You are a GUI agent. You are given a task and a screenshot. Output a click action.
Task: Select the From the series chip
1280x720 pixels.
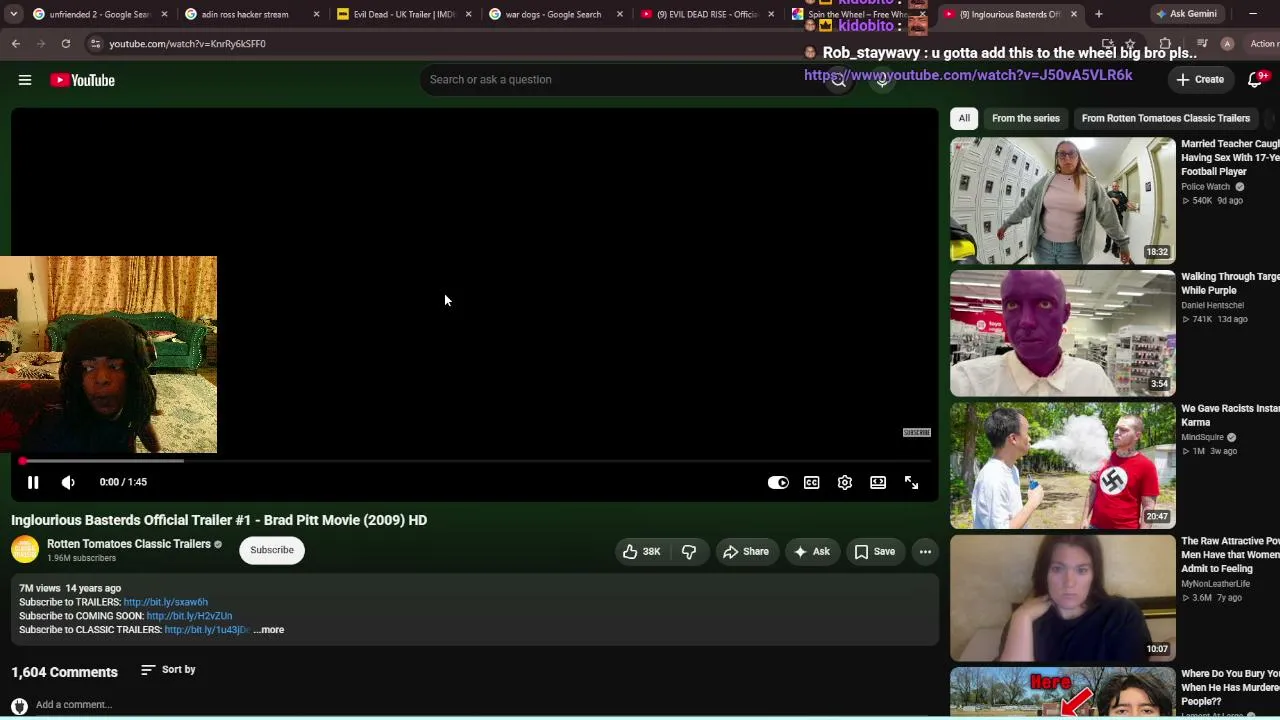[x=1026, y=118]
